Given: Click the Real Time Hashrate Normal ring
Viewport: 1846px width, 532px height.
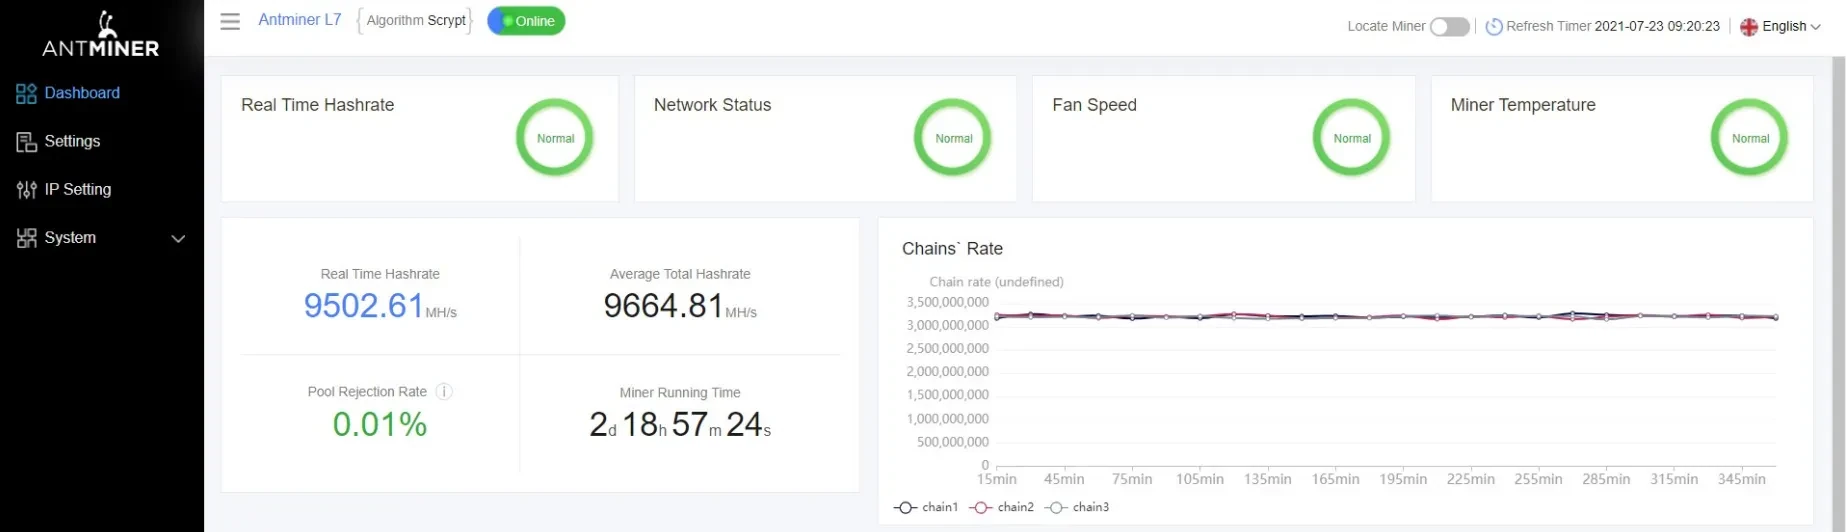Looking at the screenshot, I should (x=555, y=138).
